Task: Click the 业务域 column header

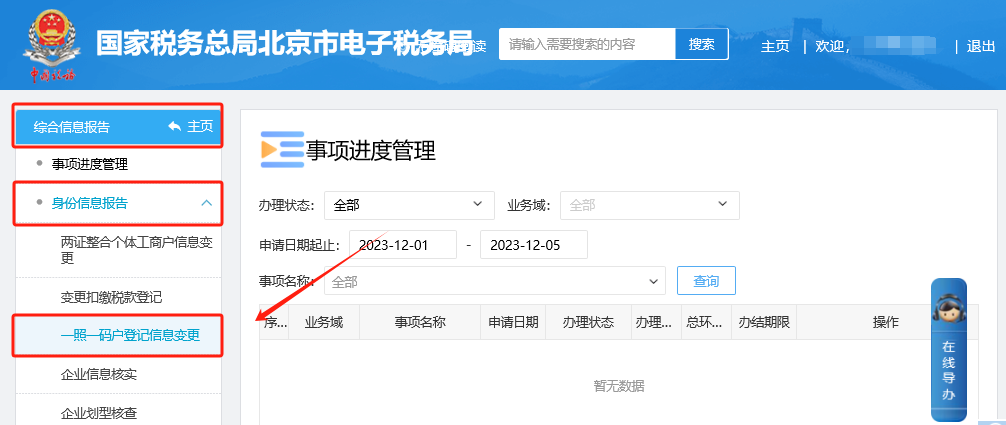Action: 324,322
